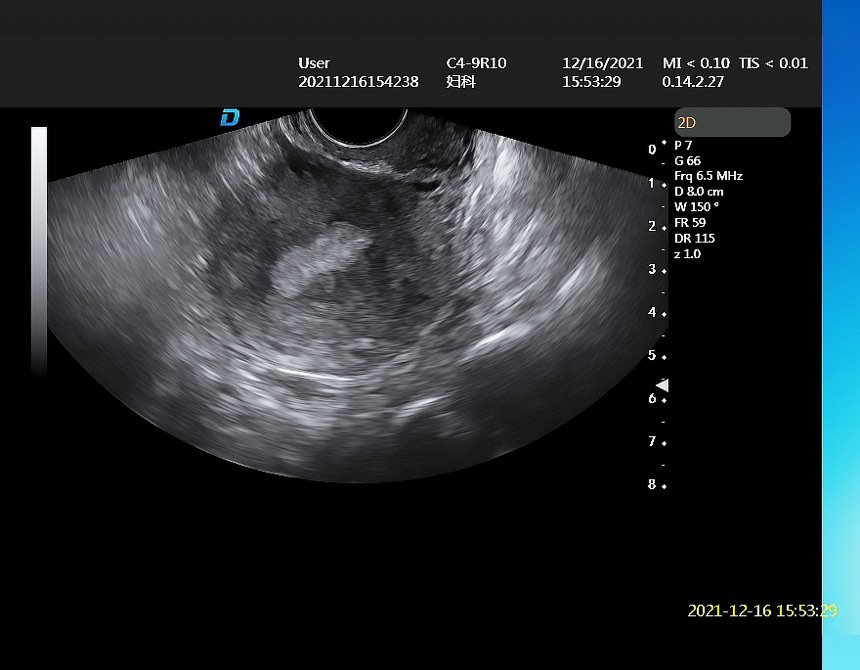Image resolution: width=860 pixels, height=670 pixels.
Task: Select the 2D mode tab
Action: (732, 123)
